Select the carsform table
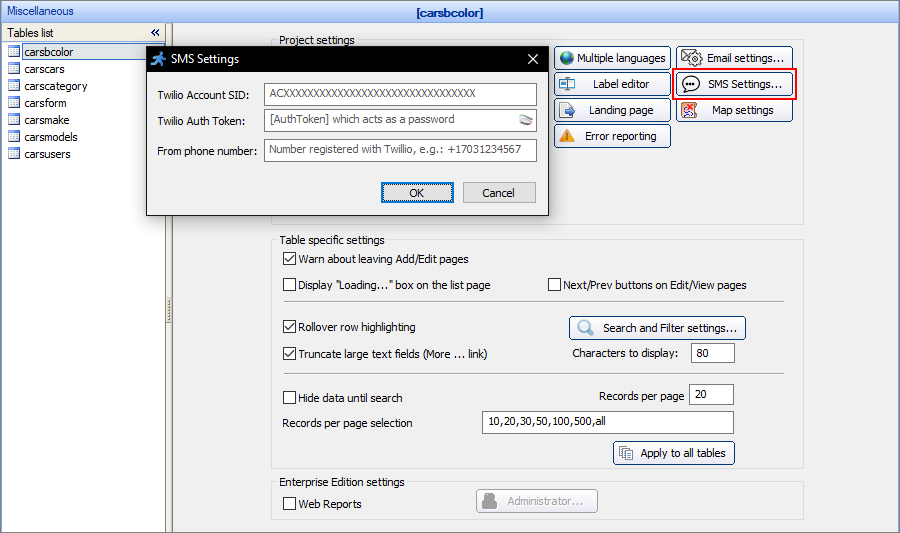The height and width of the screenshot is (533, 900). pyautogui.click(x=45, y=103)
